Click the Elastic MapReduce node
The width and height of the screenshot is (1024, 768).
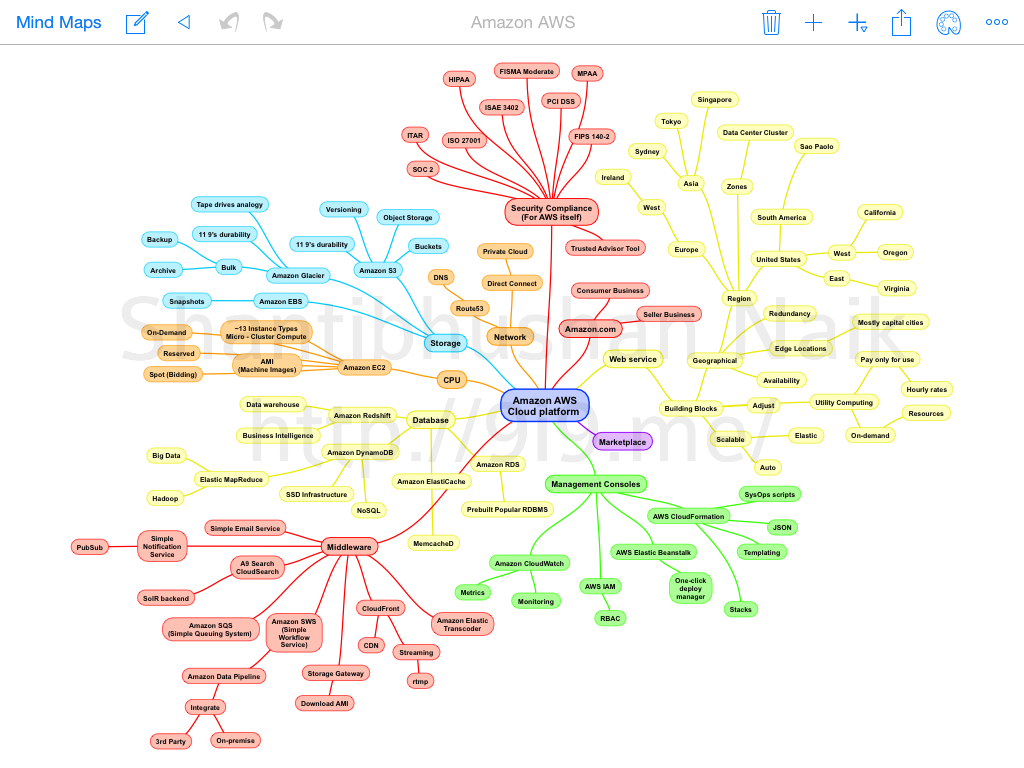231,479
